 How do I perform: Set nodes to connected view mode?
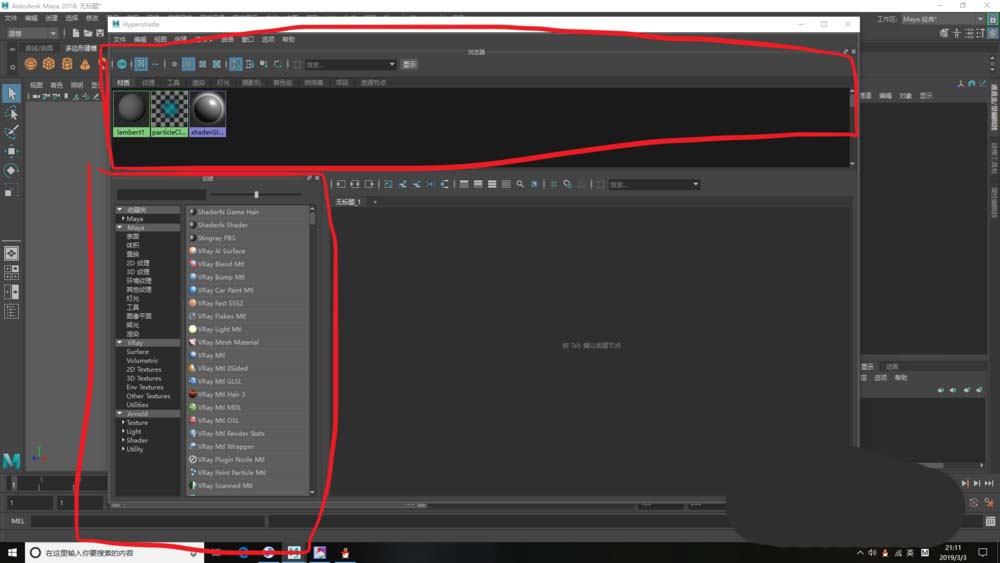tap(478, 184)
